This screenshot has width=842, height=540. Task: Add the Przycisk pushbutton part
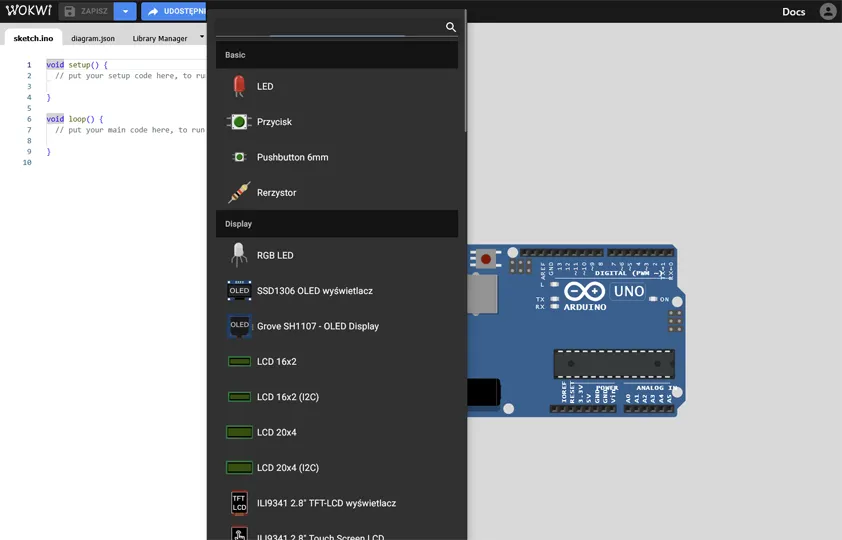click(x=337, y=122)
